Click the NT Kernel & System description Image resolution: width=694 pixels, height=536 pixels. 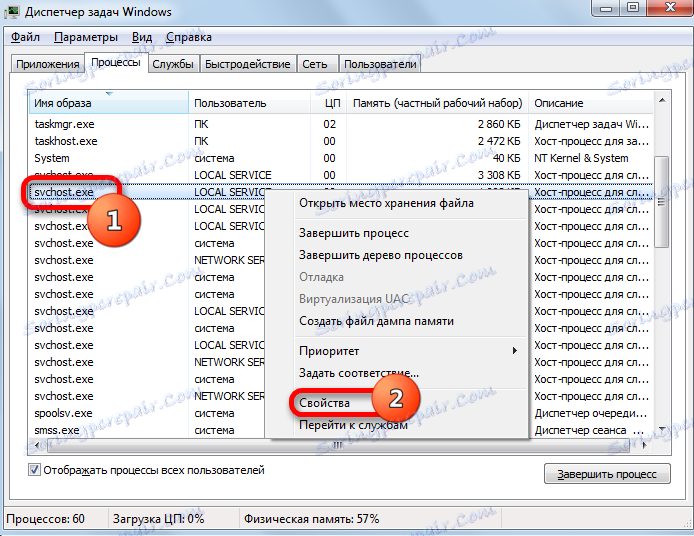581,158
